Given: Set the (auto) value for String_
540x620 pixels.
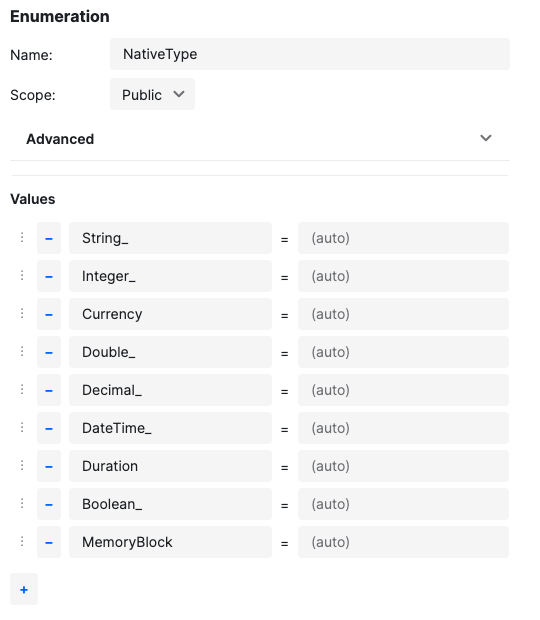Looking at the screenshot, I should (403, 238).
